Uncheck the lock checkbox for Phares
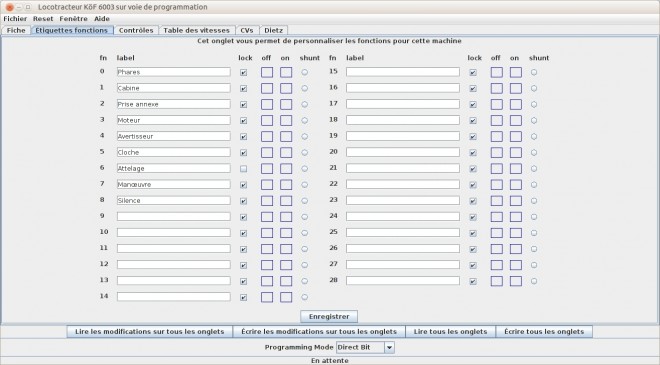660x365 pixels. tap(243, 72)
